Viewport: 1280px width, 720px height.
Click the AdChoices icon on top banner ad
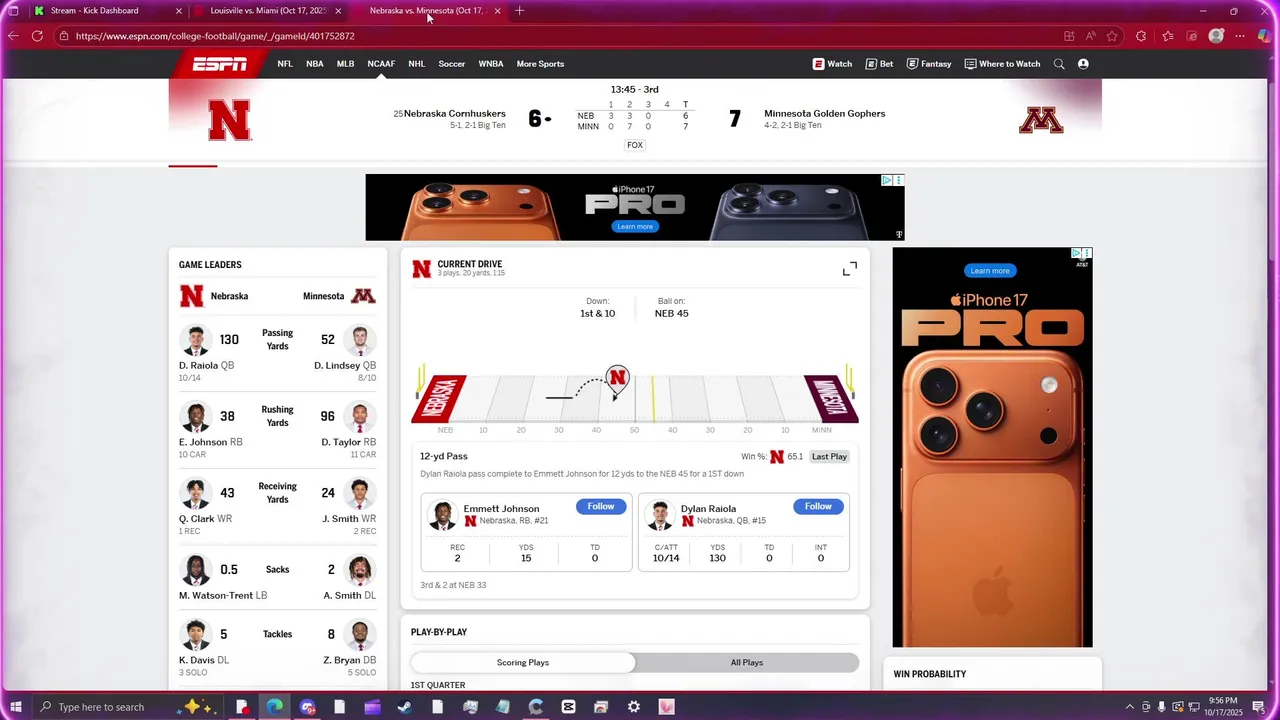click(887, 180)
